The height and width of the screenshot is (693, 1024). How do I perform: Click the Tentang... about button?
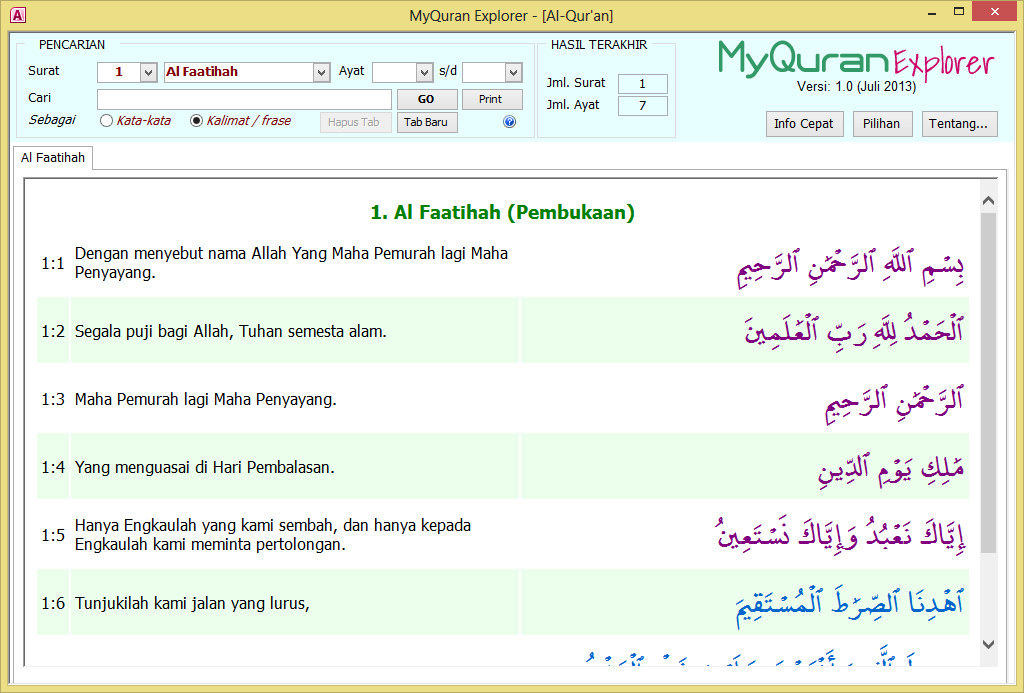pos(959,123)
